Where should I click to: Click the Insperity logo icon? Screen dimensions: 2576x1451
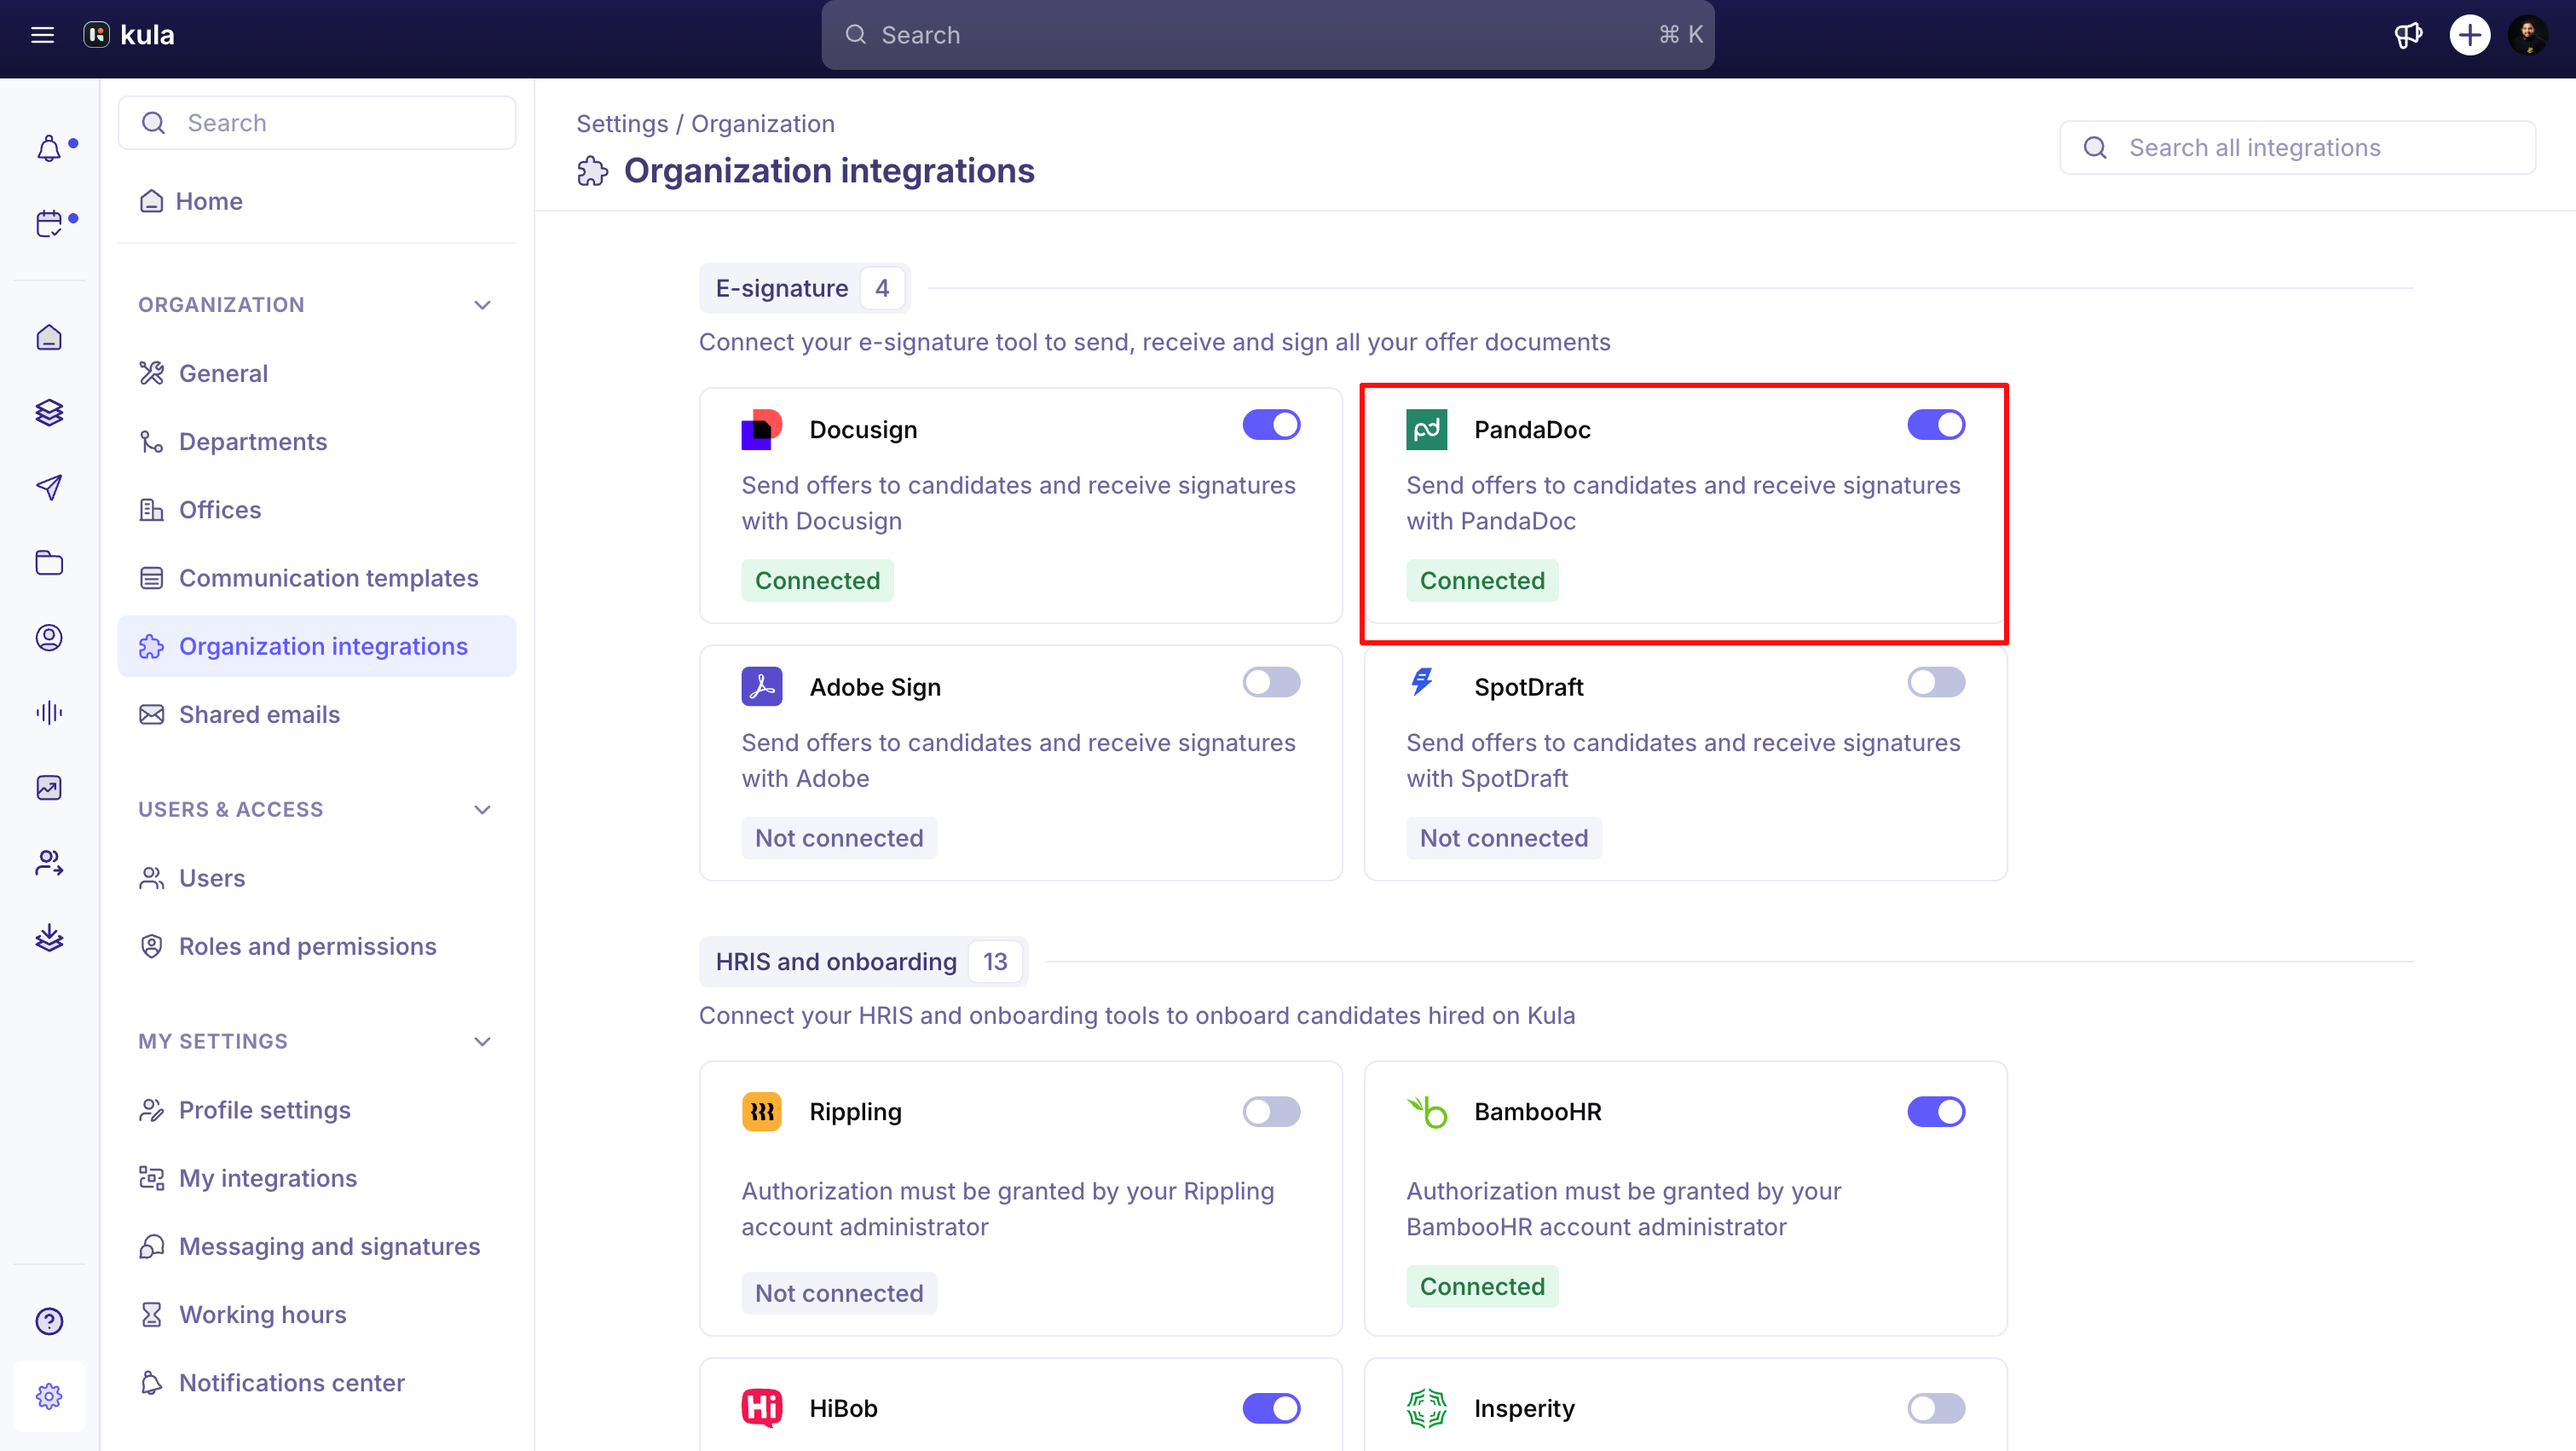point(1426,1408)
